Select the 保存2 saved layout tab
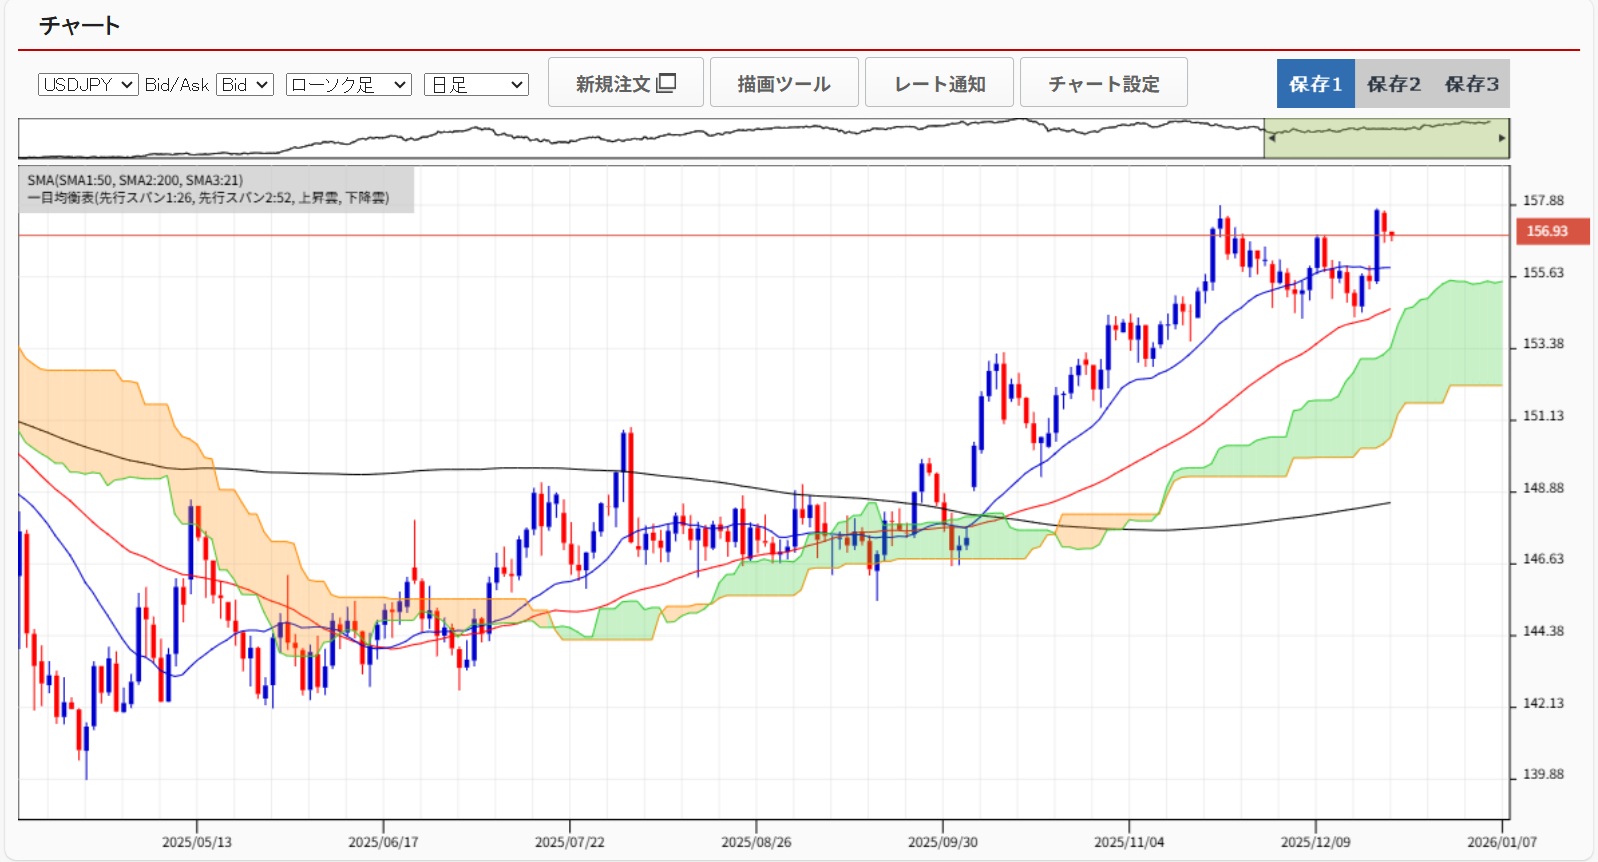The image size is (1598, 862). (1393, 84)
